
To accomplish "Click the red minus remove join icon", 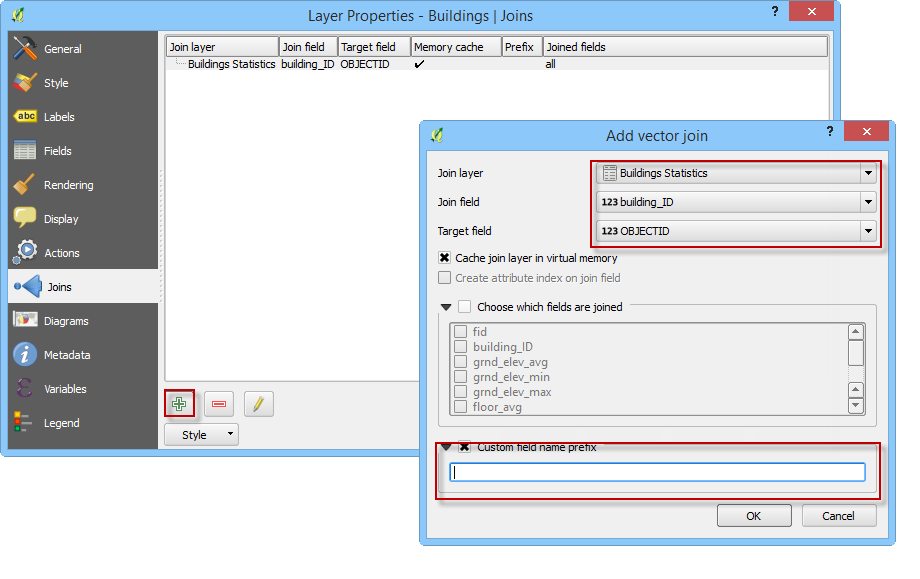I will 219,404.
